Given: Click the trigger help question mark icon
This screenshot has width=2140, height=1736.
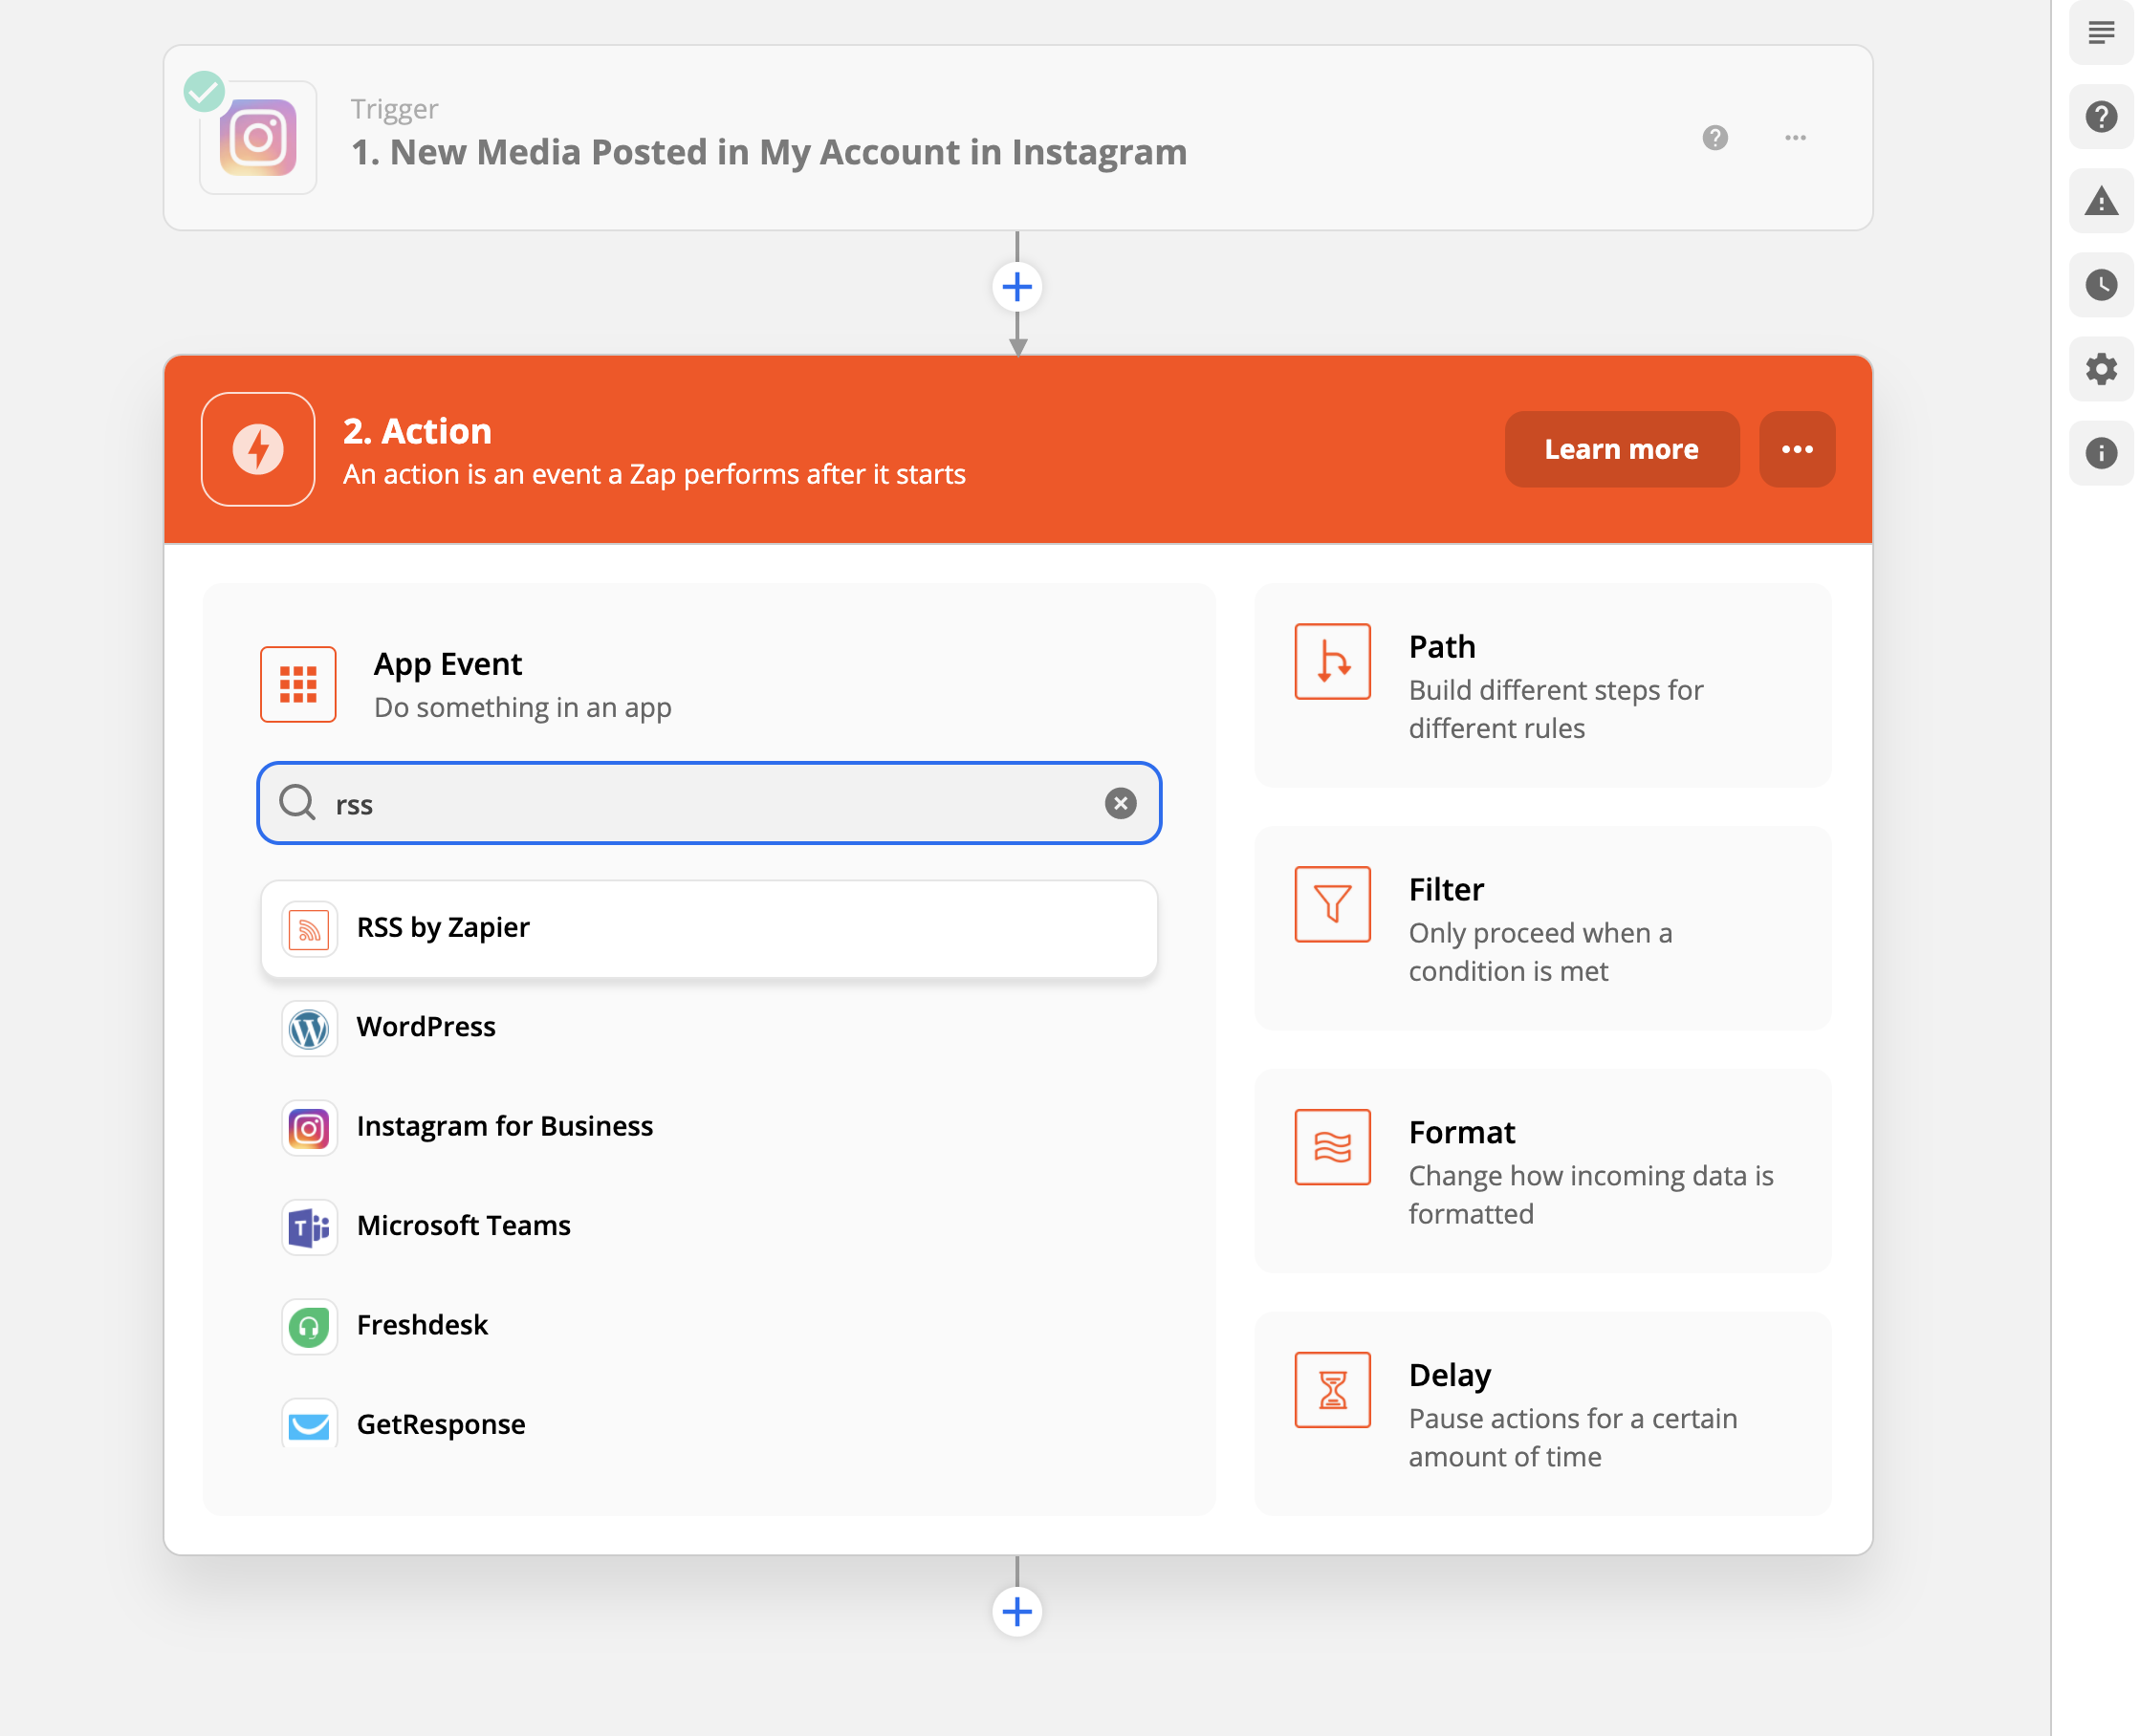Looking at the screenshot, I should (x=1715, y=138).
